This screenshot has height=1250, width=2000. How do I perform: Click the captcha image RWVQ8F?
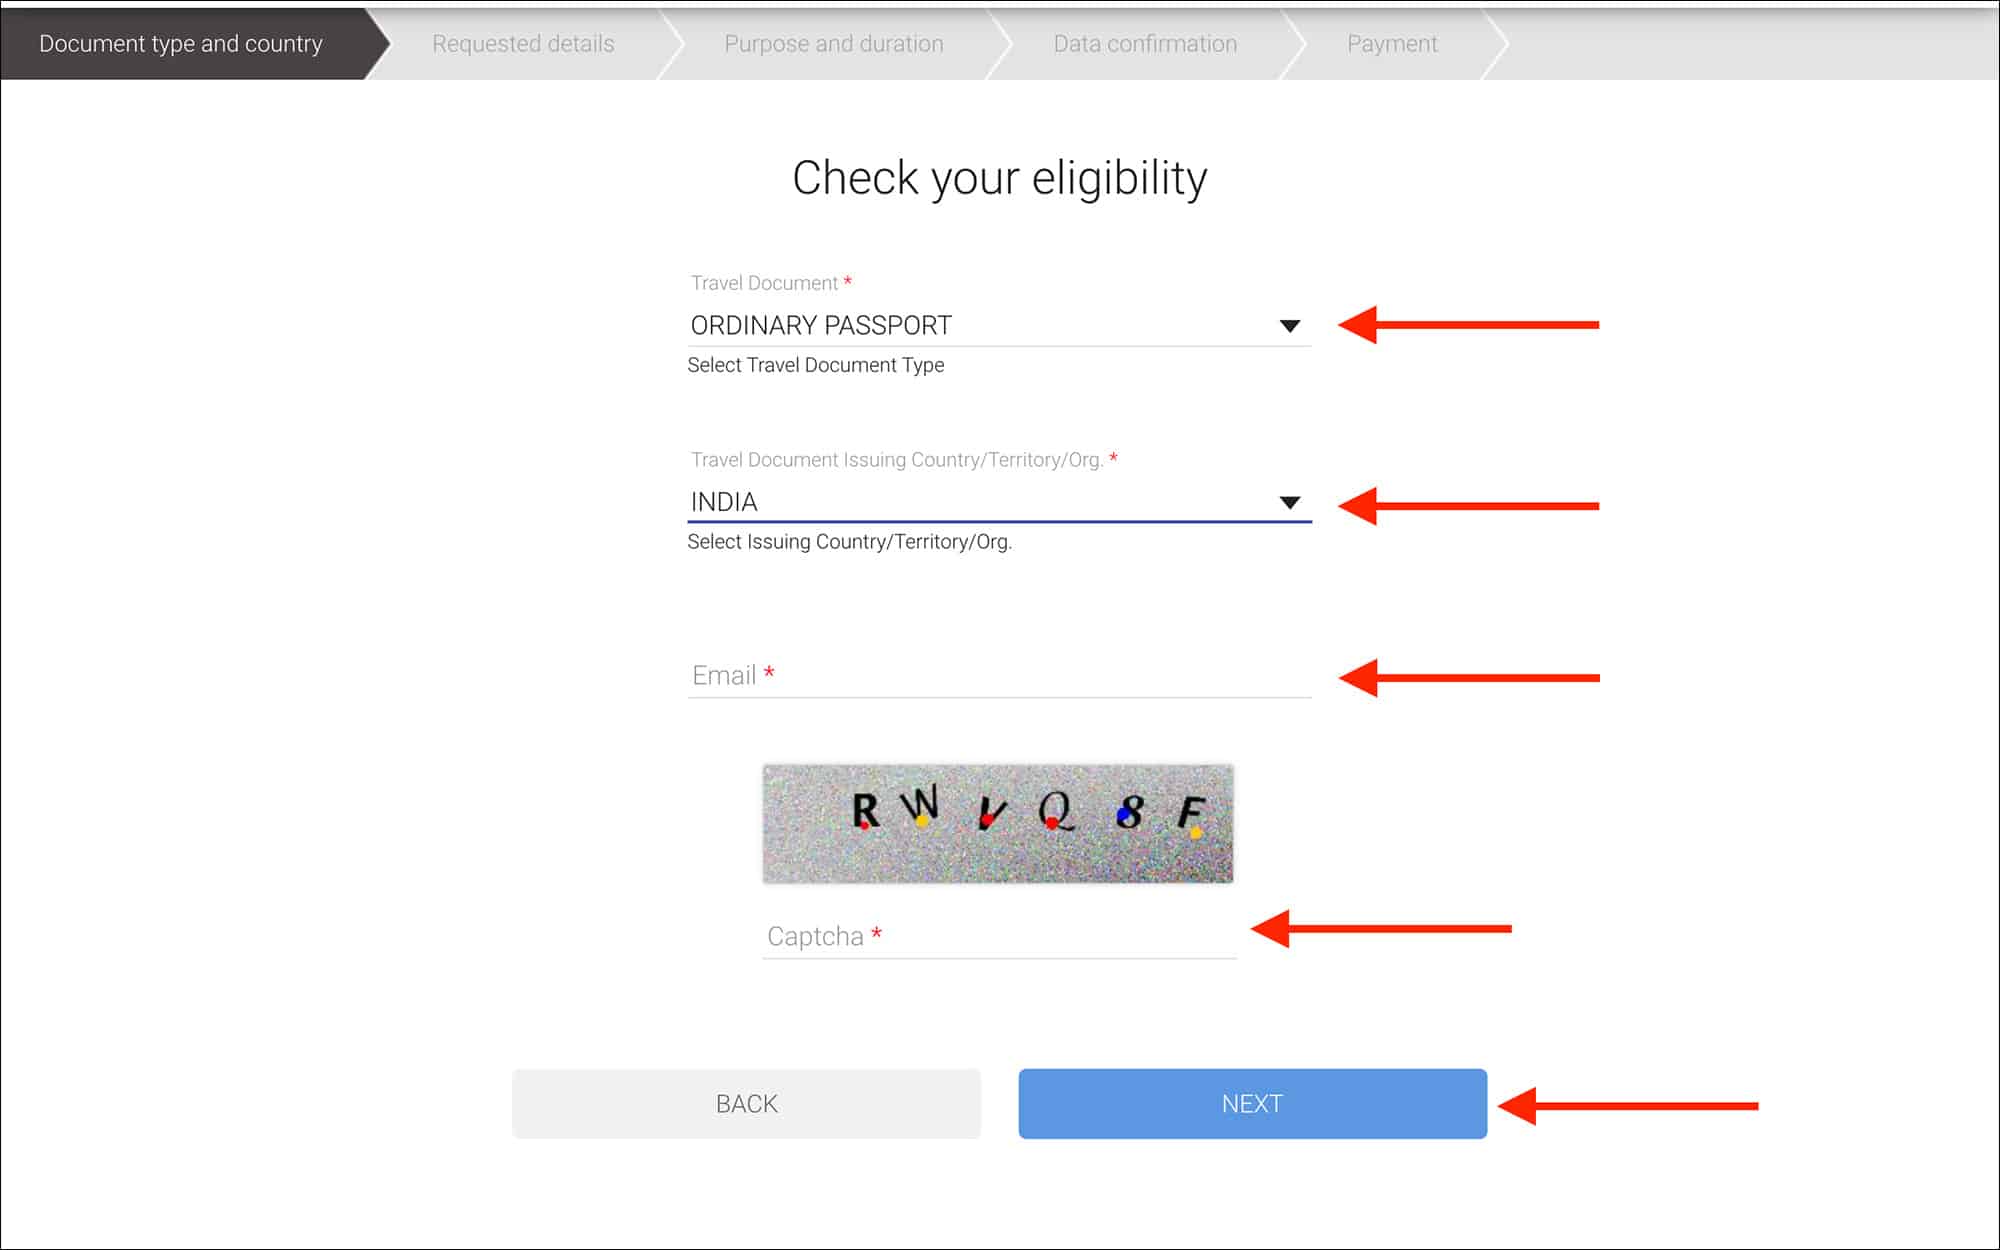pos(998,824)
